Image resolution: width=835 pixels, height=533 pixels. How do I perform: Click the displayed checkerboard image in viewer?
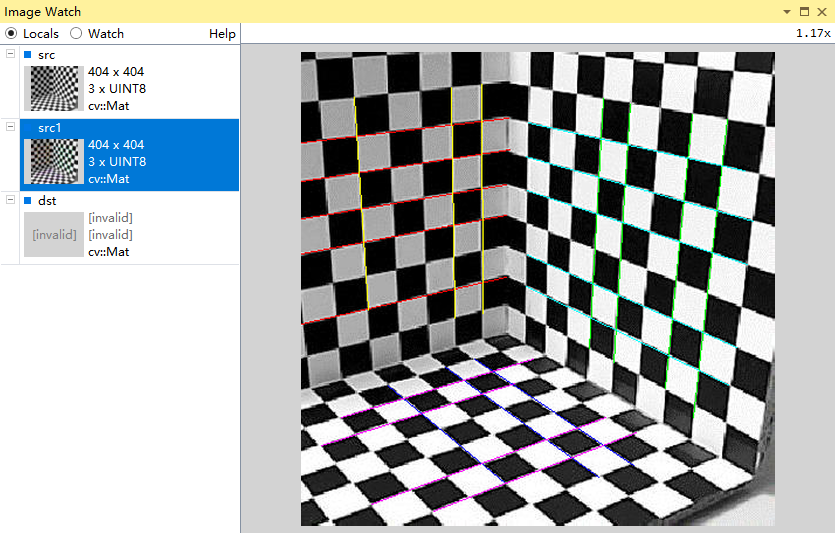click(538, 289)
